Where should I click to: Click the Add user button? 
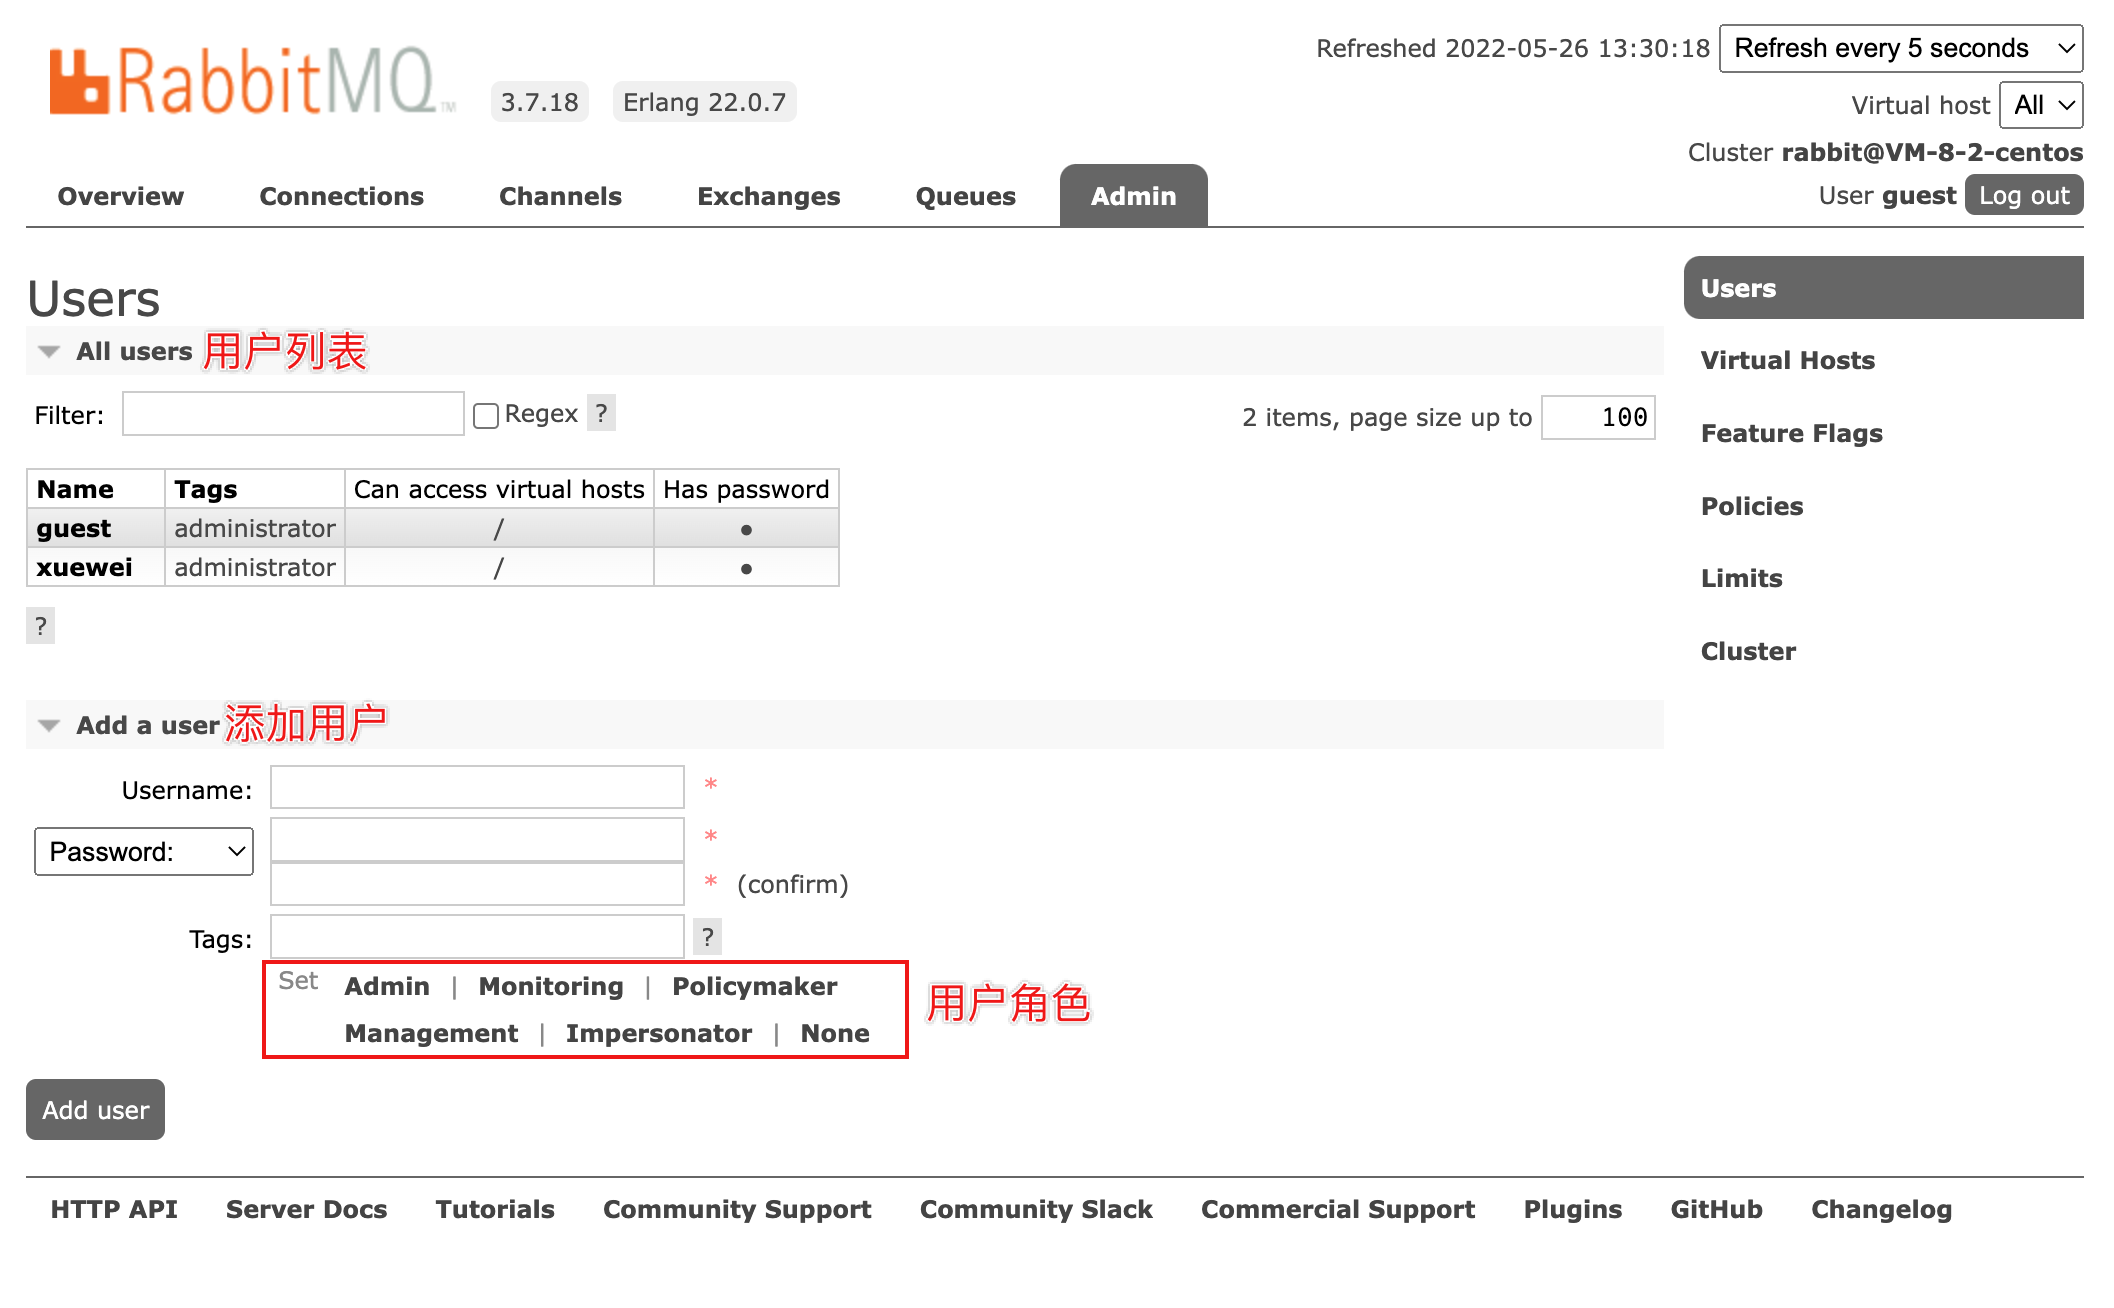[95, 1110]
